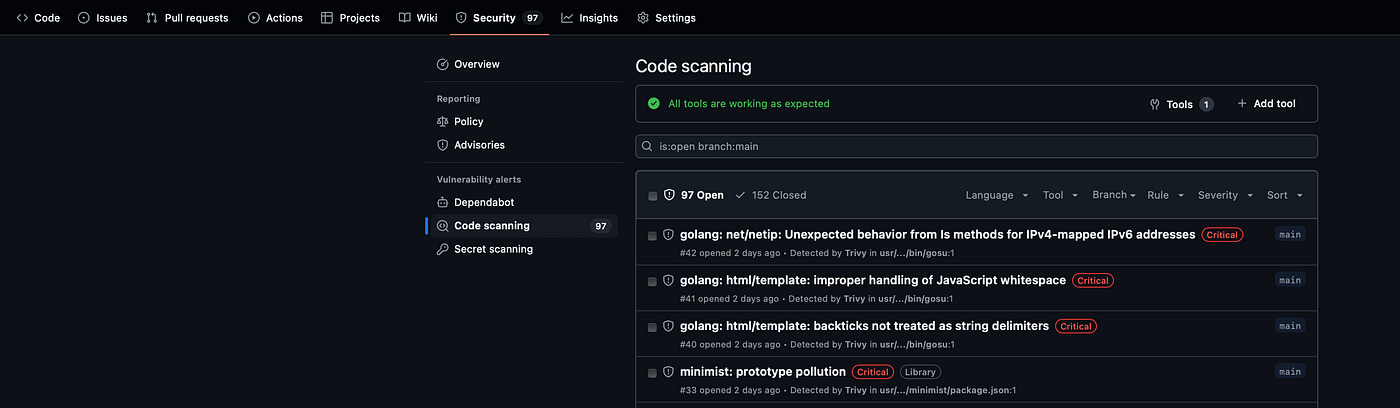Select the JavaScript whitespace alert checkbox
This screenshot has width=1400, height=408.
(x=653, y=282)
